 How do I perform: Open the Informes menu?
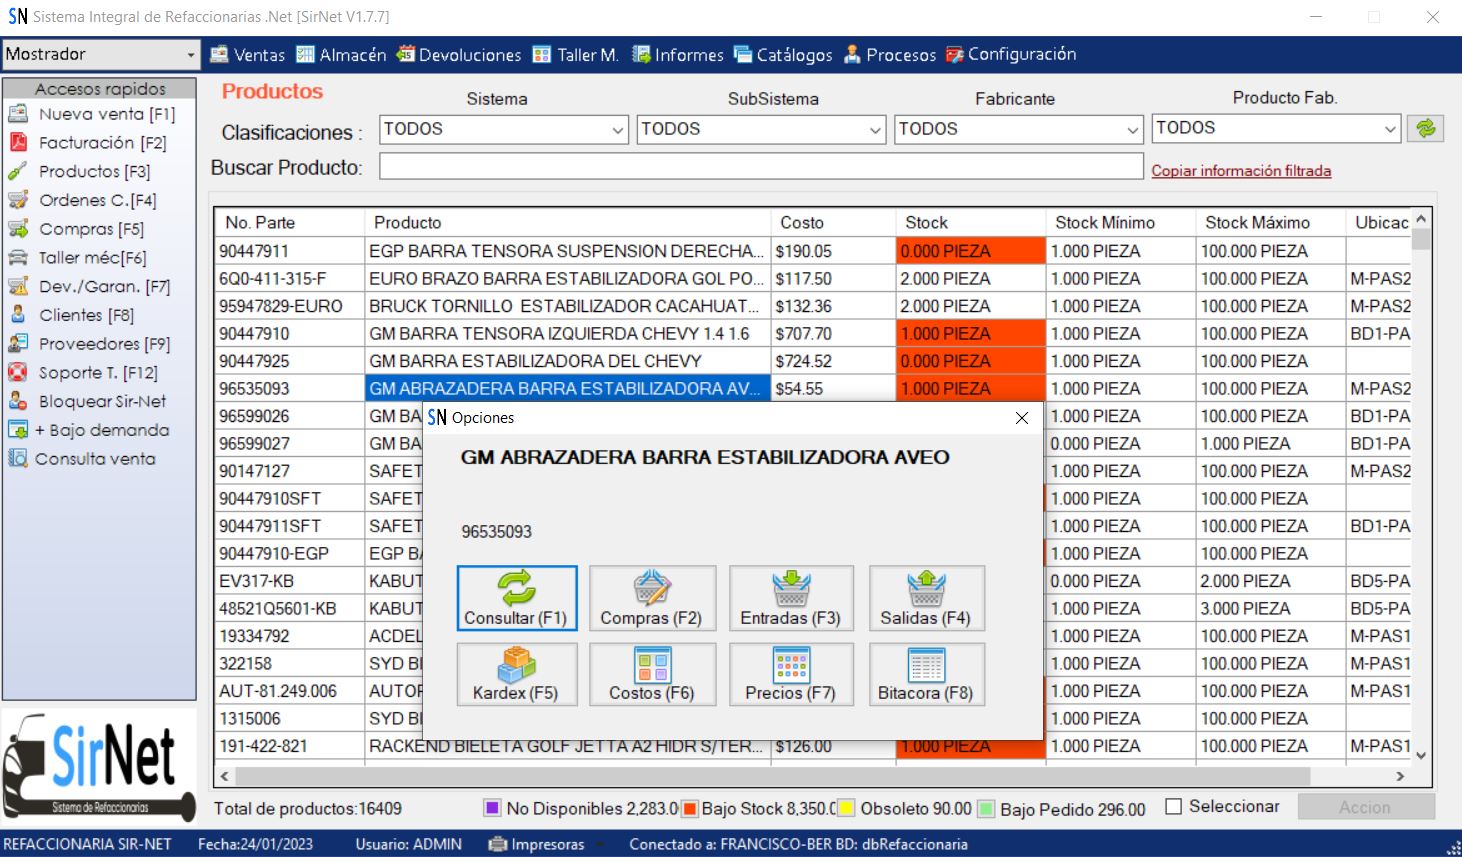[678, 55]
